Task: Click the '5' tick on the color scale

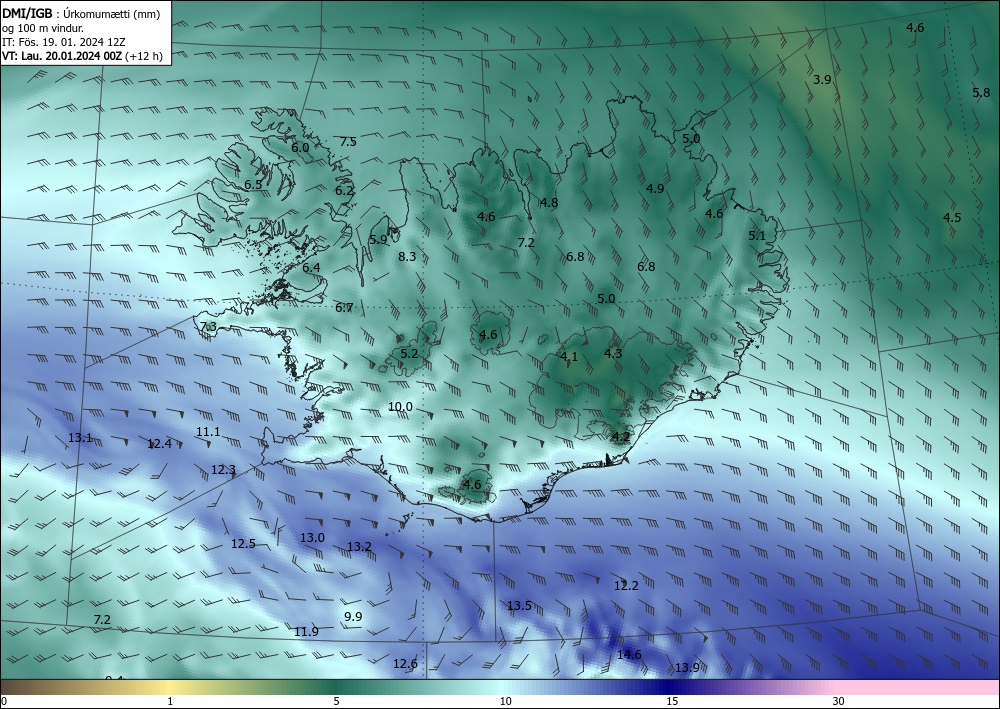Action: pyautogui.click(x=336, y=702)
